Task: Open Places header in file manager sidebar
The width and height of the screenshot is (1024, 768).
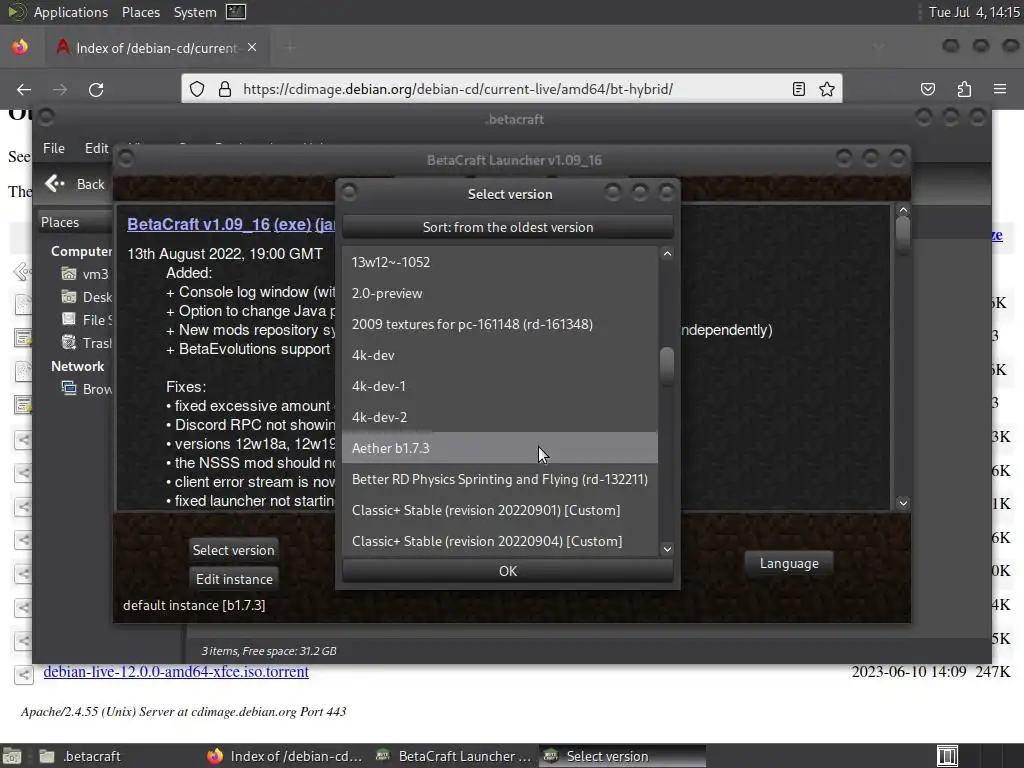Action: click(75, 222)
